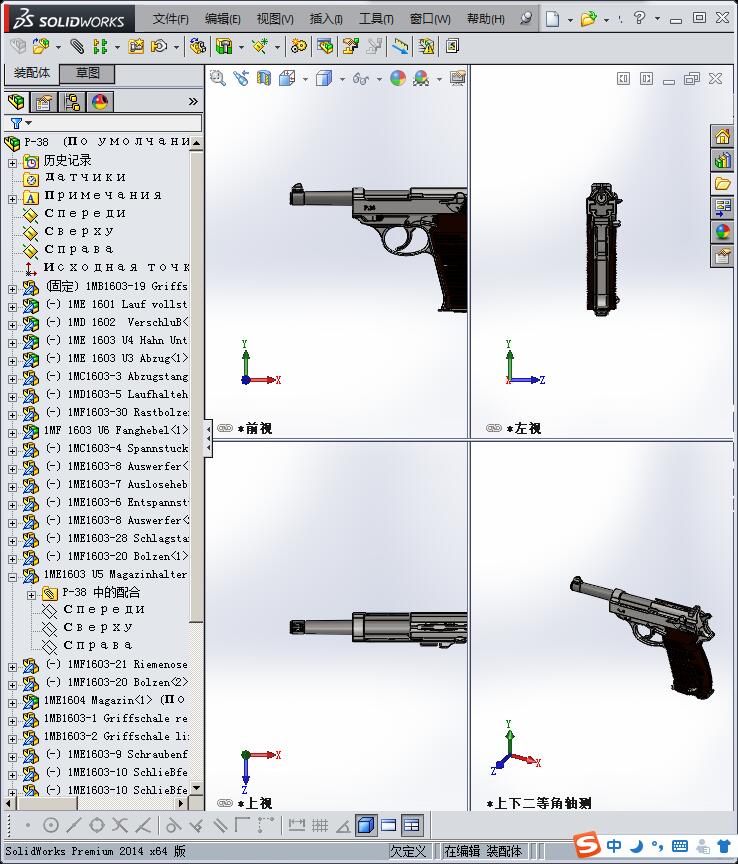The width and height of the screenshot is (738, 864).
Task: Collapse the 1ME1603 U5 Magazinhalter node
Action: coord(13,577)
